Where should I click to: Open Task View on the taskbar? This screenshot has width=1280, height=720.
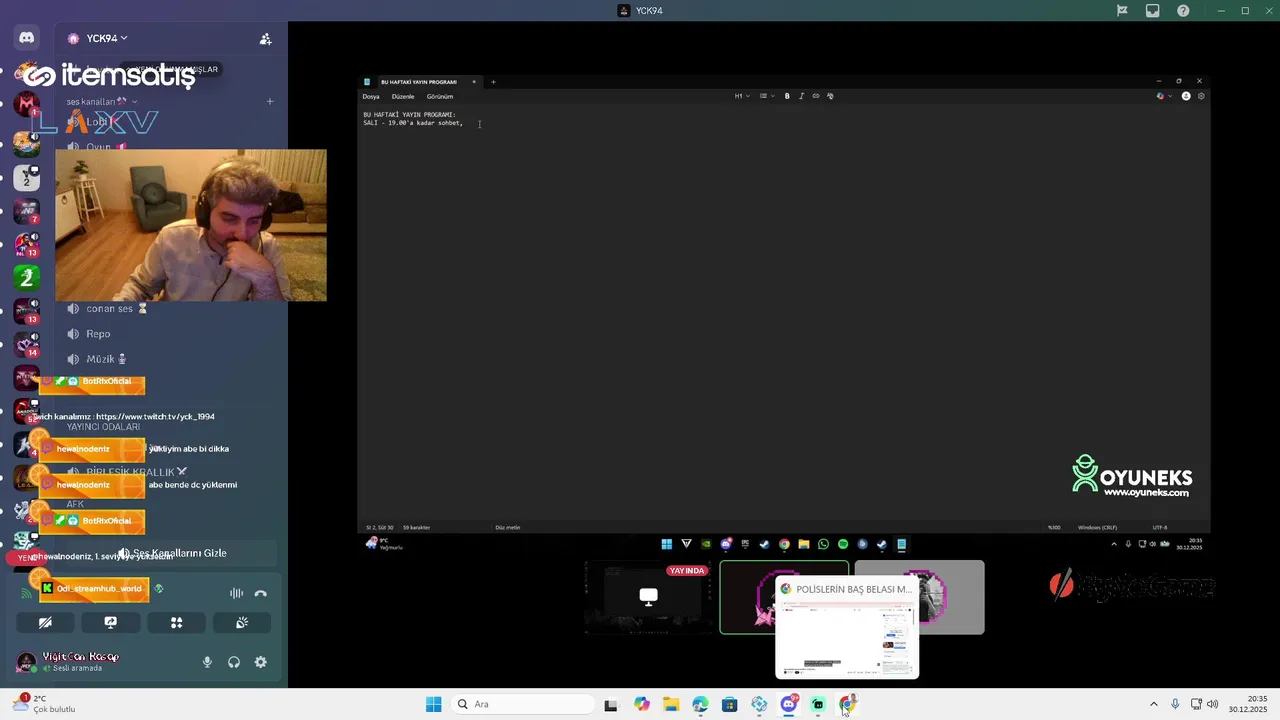click(611, 704)
